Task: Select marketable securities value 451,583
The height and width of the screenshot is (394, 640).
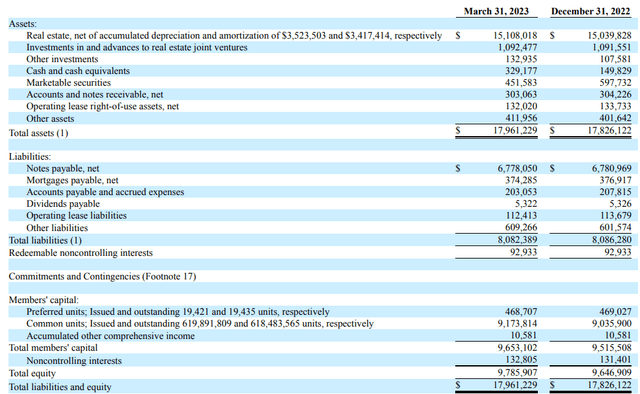Action: pos(521,83)
